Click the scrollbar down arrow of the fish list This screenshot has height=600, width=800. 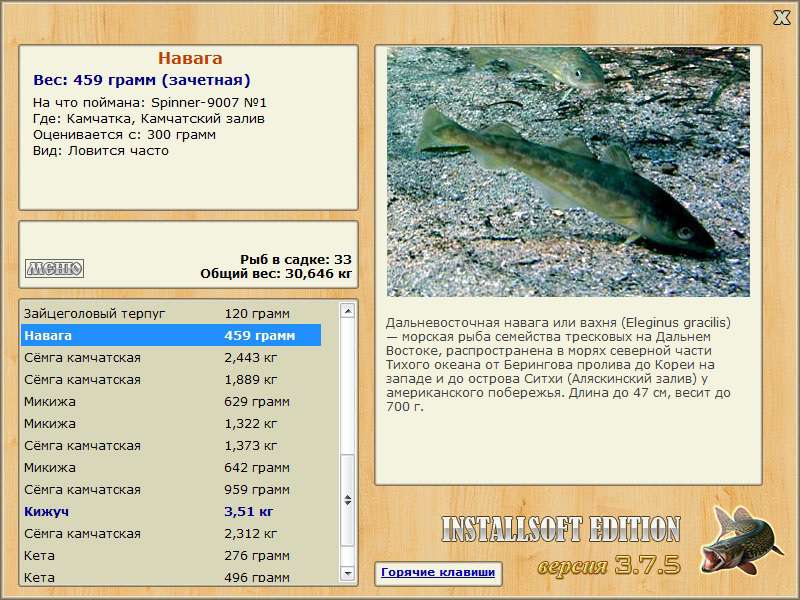pyautogui.click(x=347, y=573)
